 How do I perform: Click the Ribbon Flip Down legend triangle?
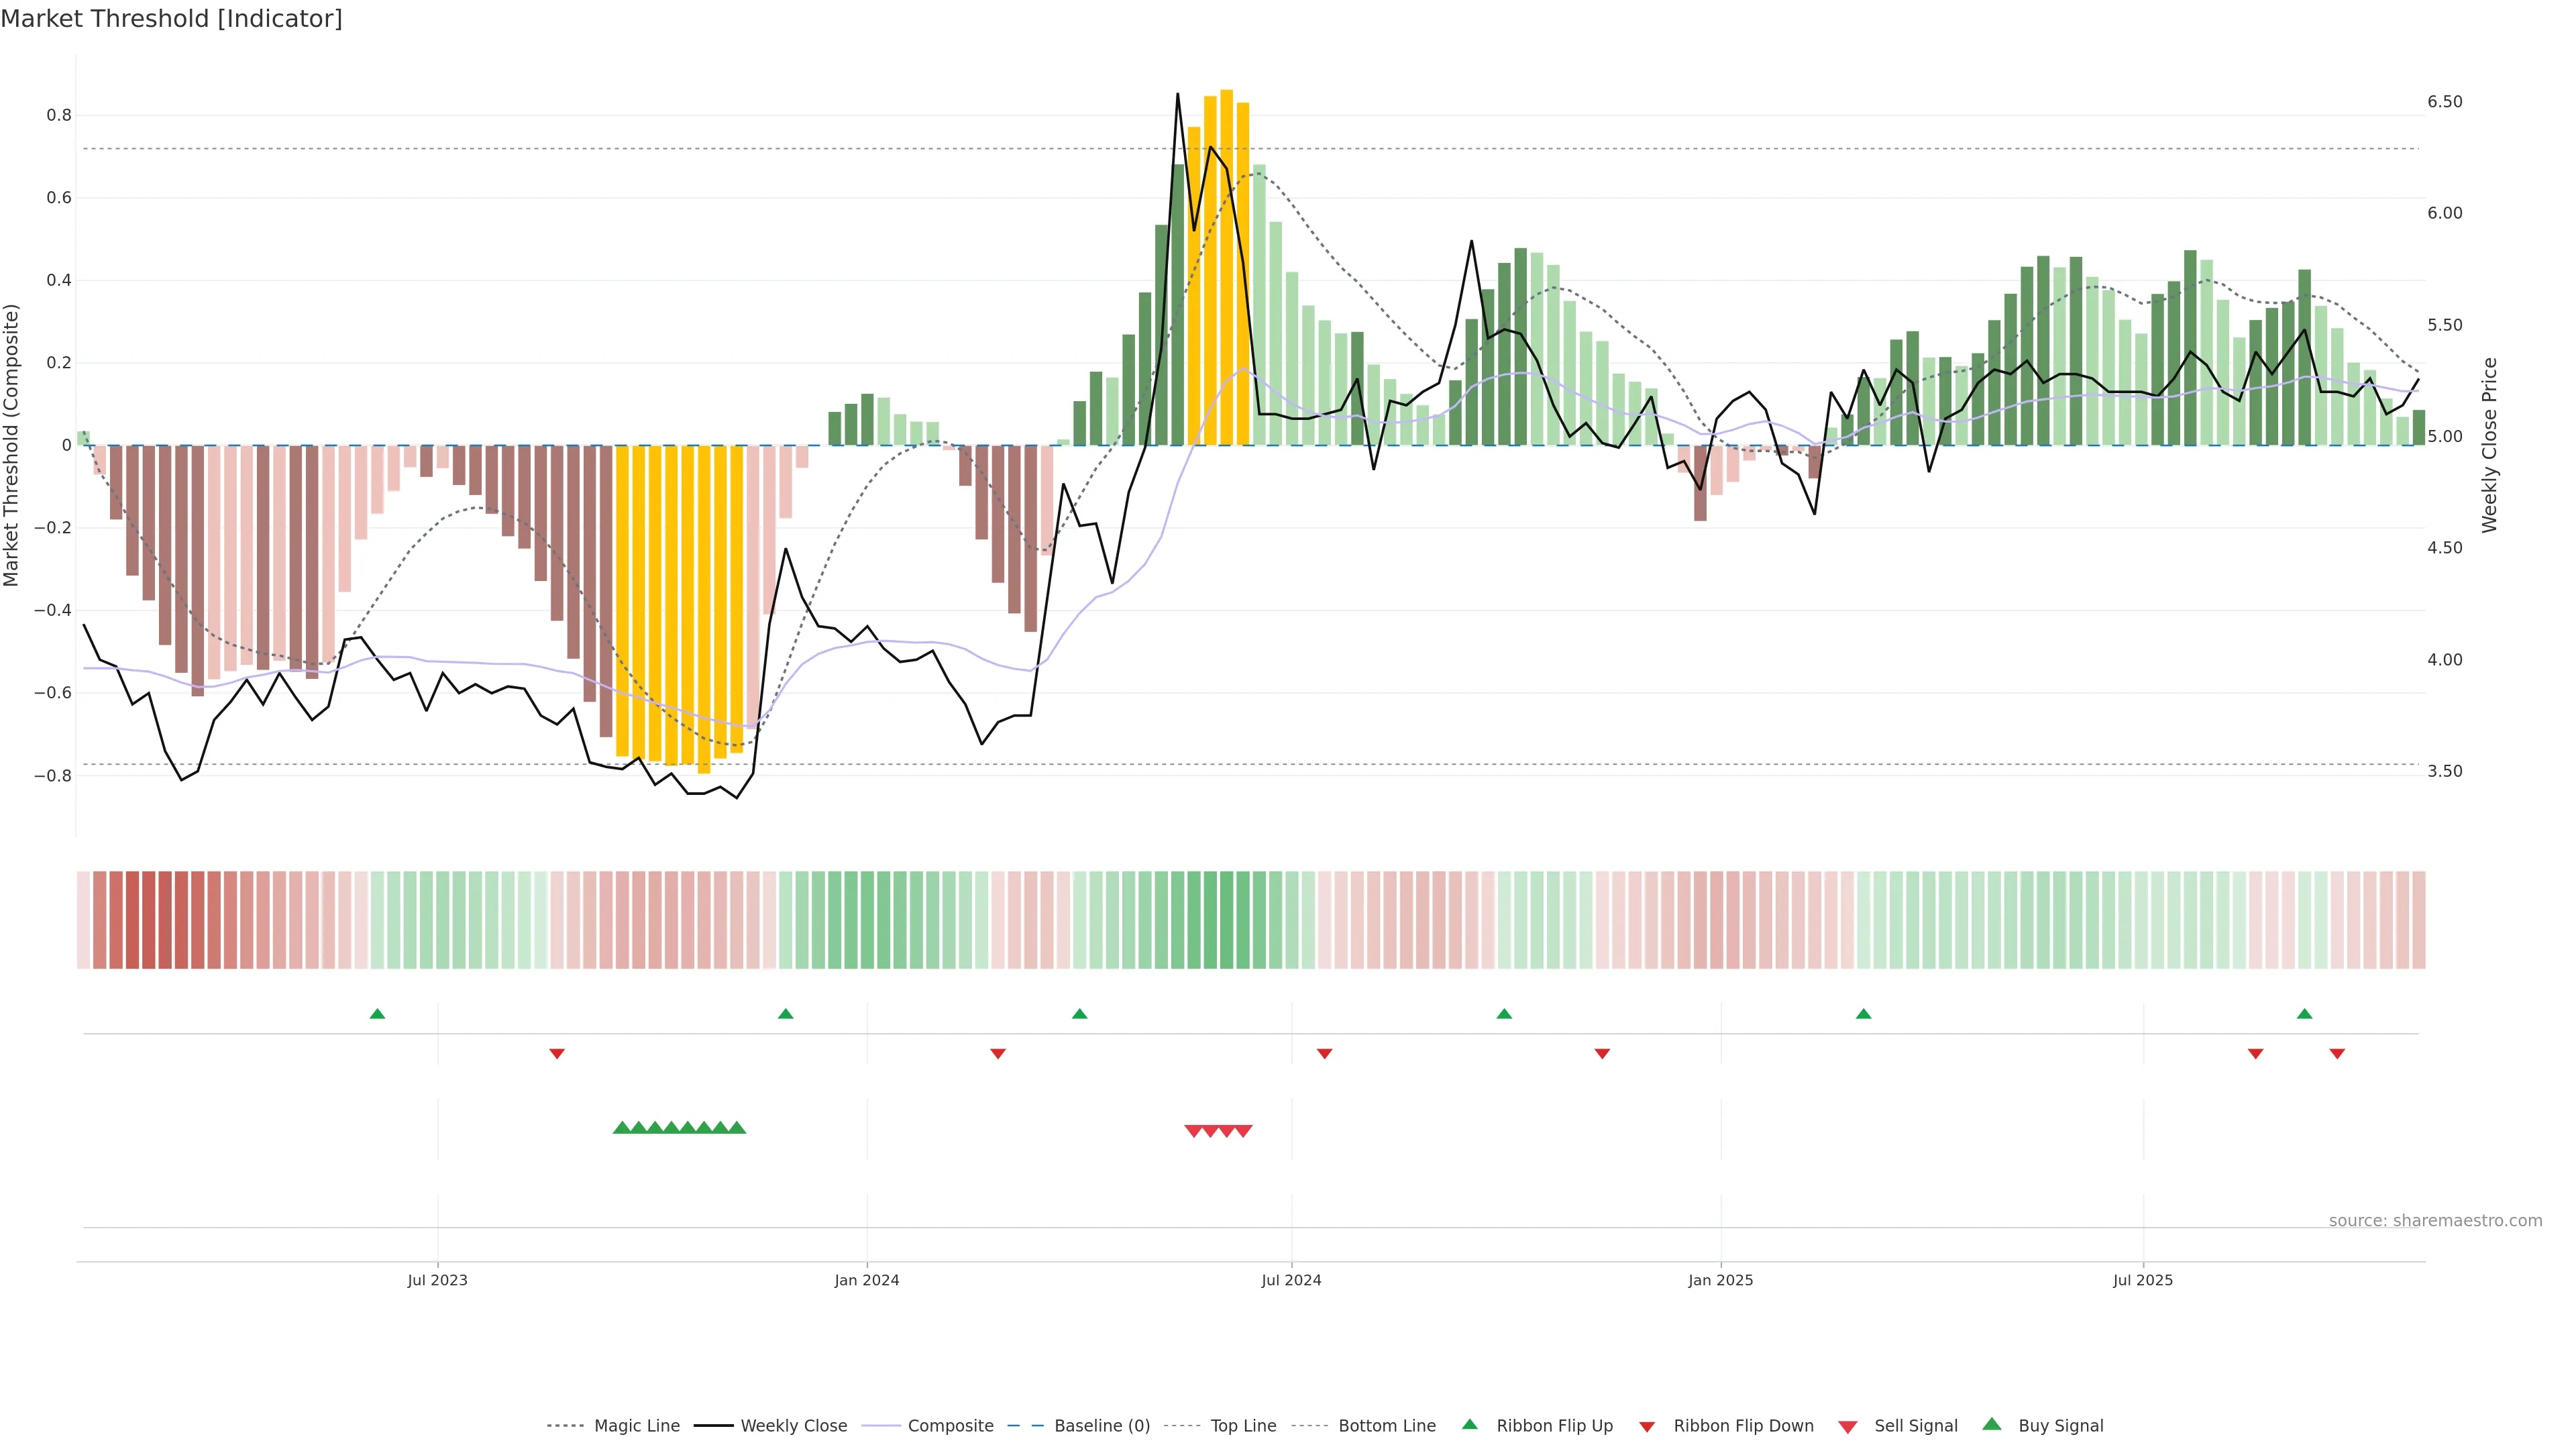pos(1647,1427)
